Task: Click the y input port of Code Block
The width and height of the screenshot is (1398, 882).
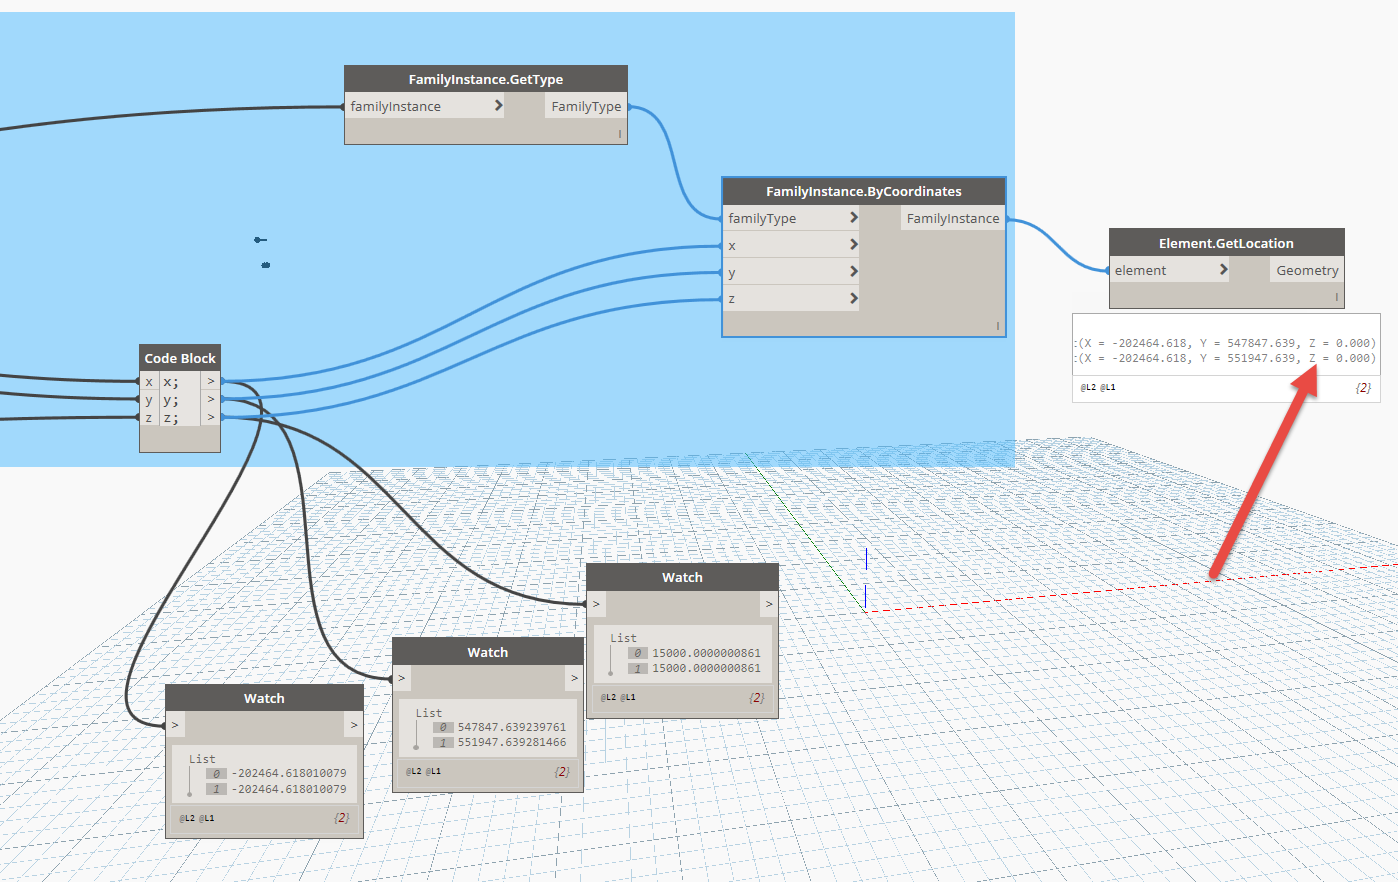Action: [149, 399]
